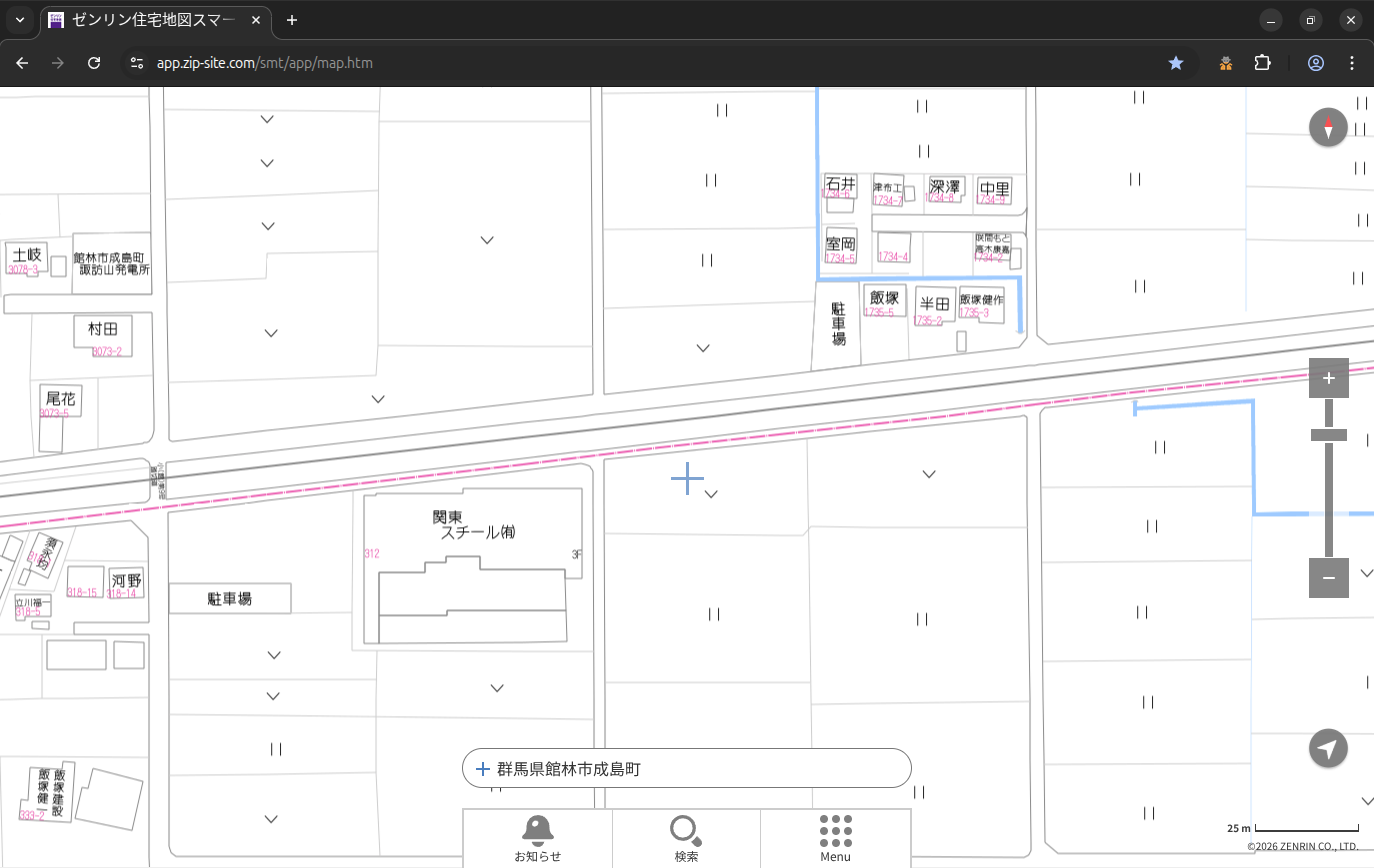Click the plus icon beside 群馬県館林市成島町
Screen dimensions: 1374x868
[x=483, y=769]
